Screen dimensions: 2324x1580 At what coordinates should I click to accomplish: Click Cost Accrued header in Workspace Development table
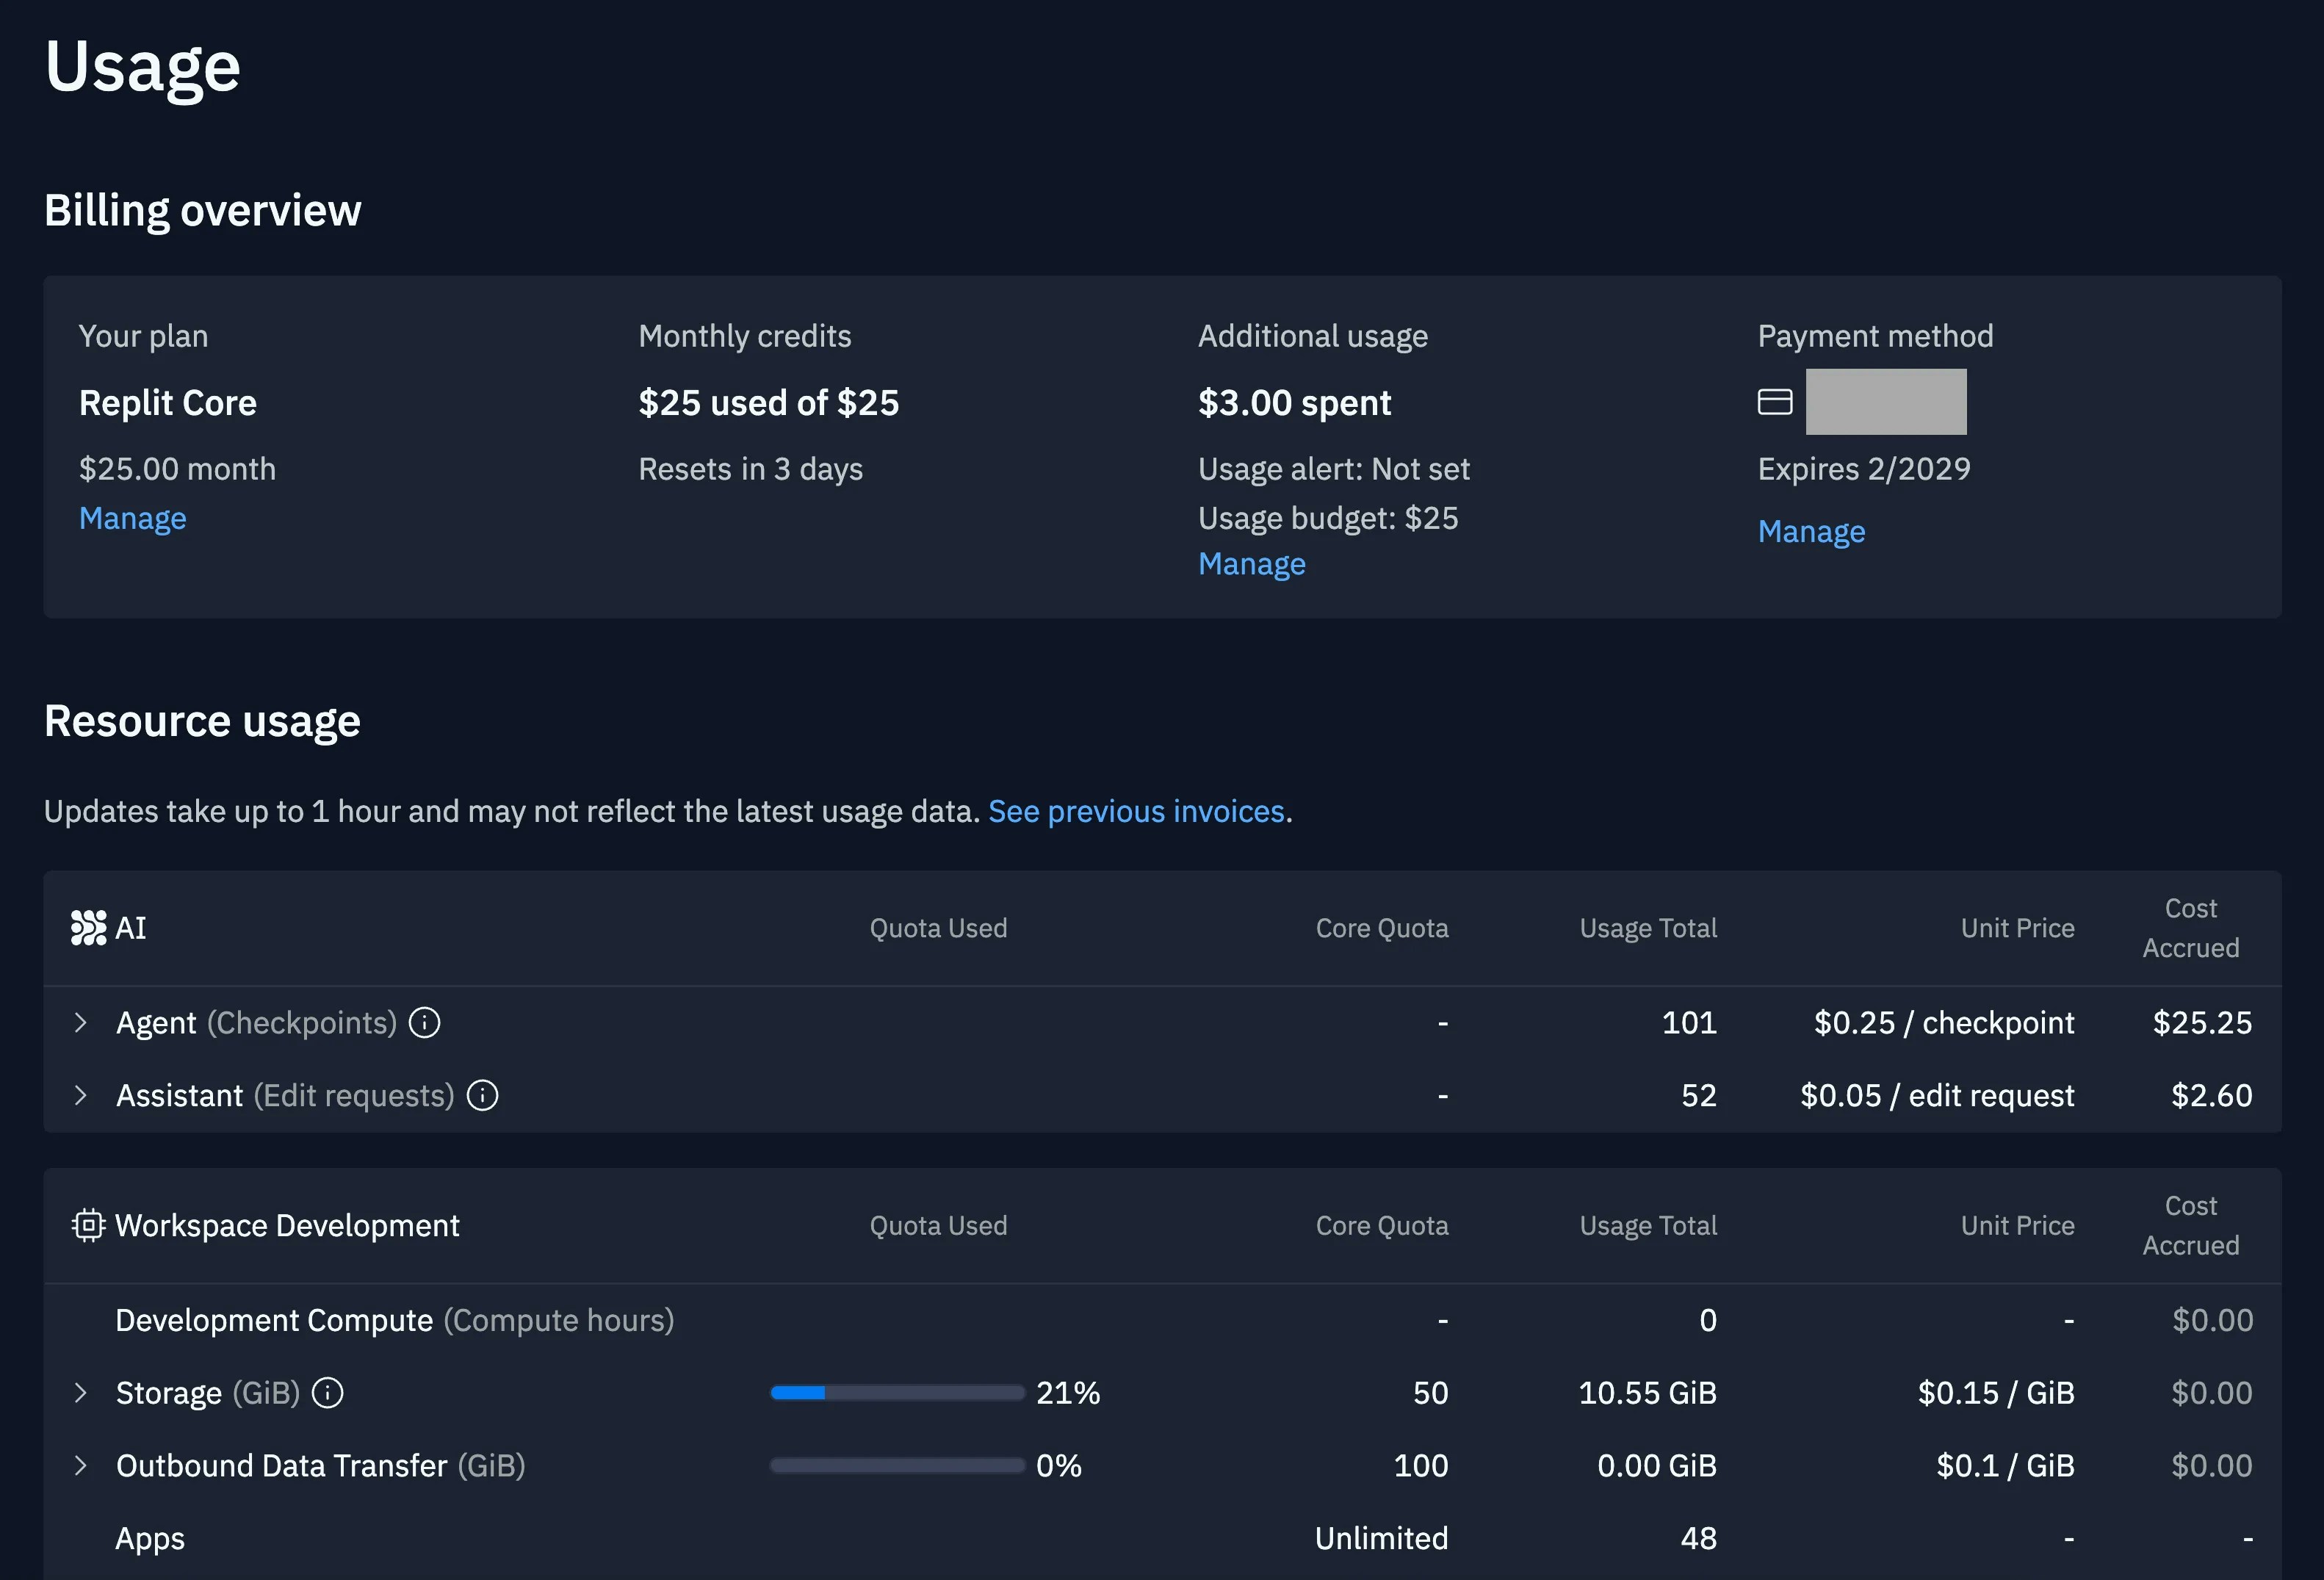[2190, 1225]
